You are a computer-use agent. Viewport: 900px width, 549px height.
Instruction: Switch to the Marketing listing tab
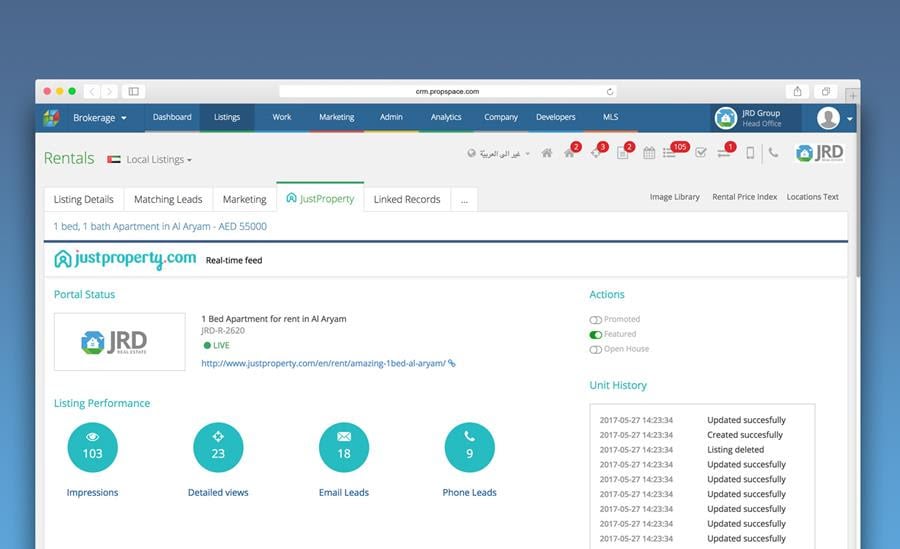click(x=245, y=199)
